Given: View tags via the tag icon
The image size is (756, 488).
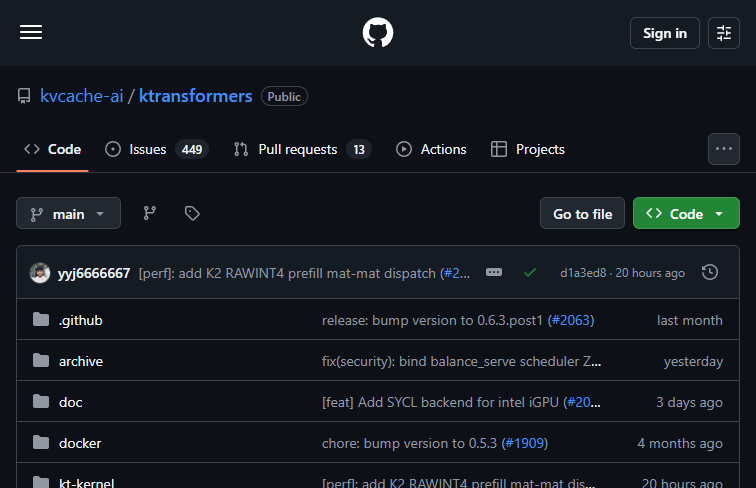Looking at the screenshot, I should point(192,213).
